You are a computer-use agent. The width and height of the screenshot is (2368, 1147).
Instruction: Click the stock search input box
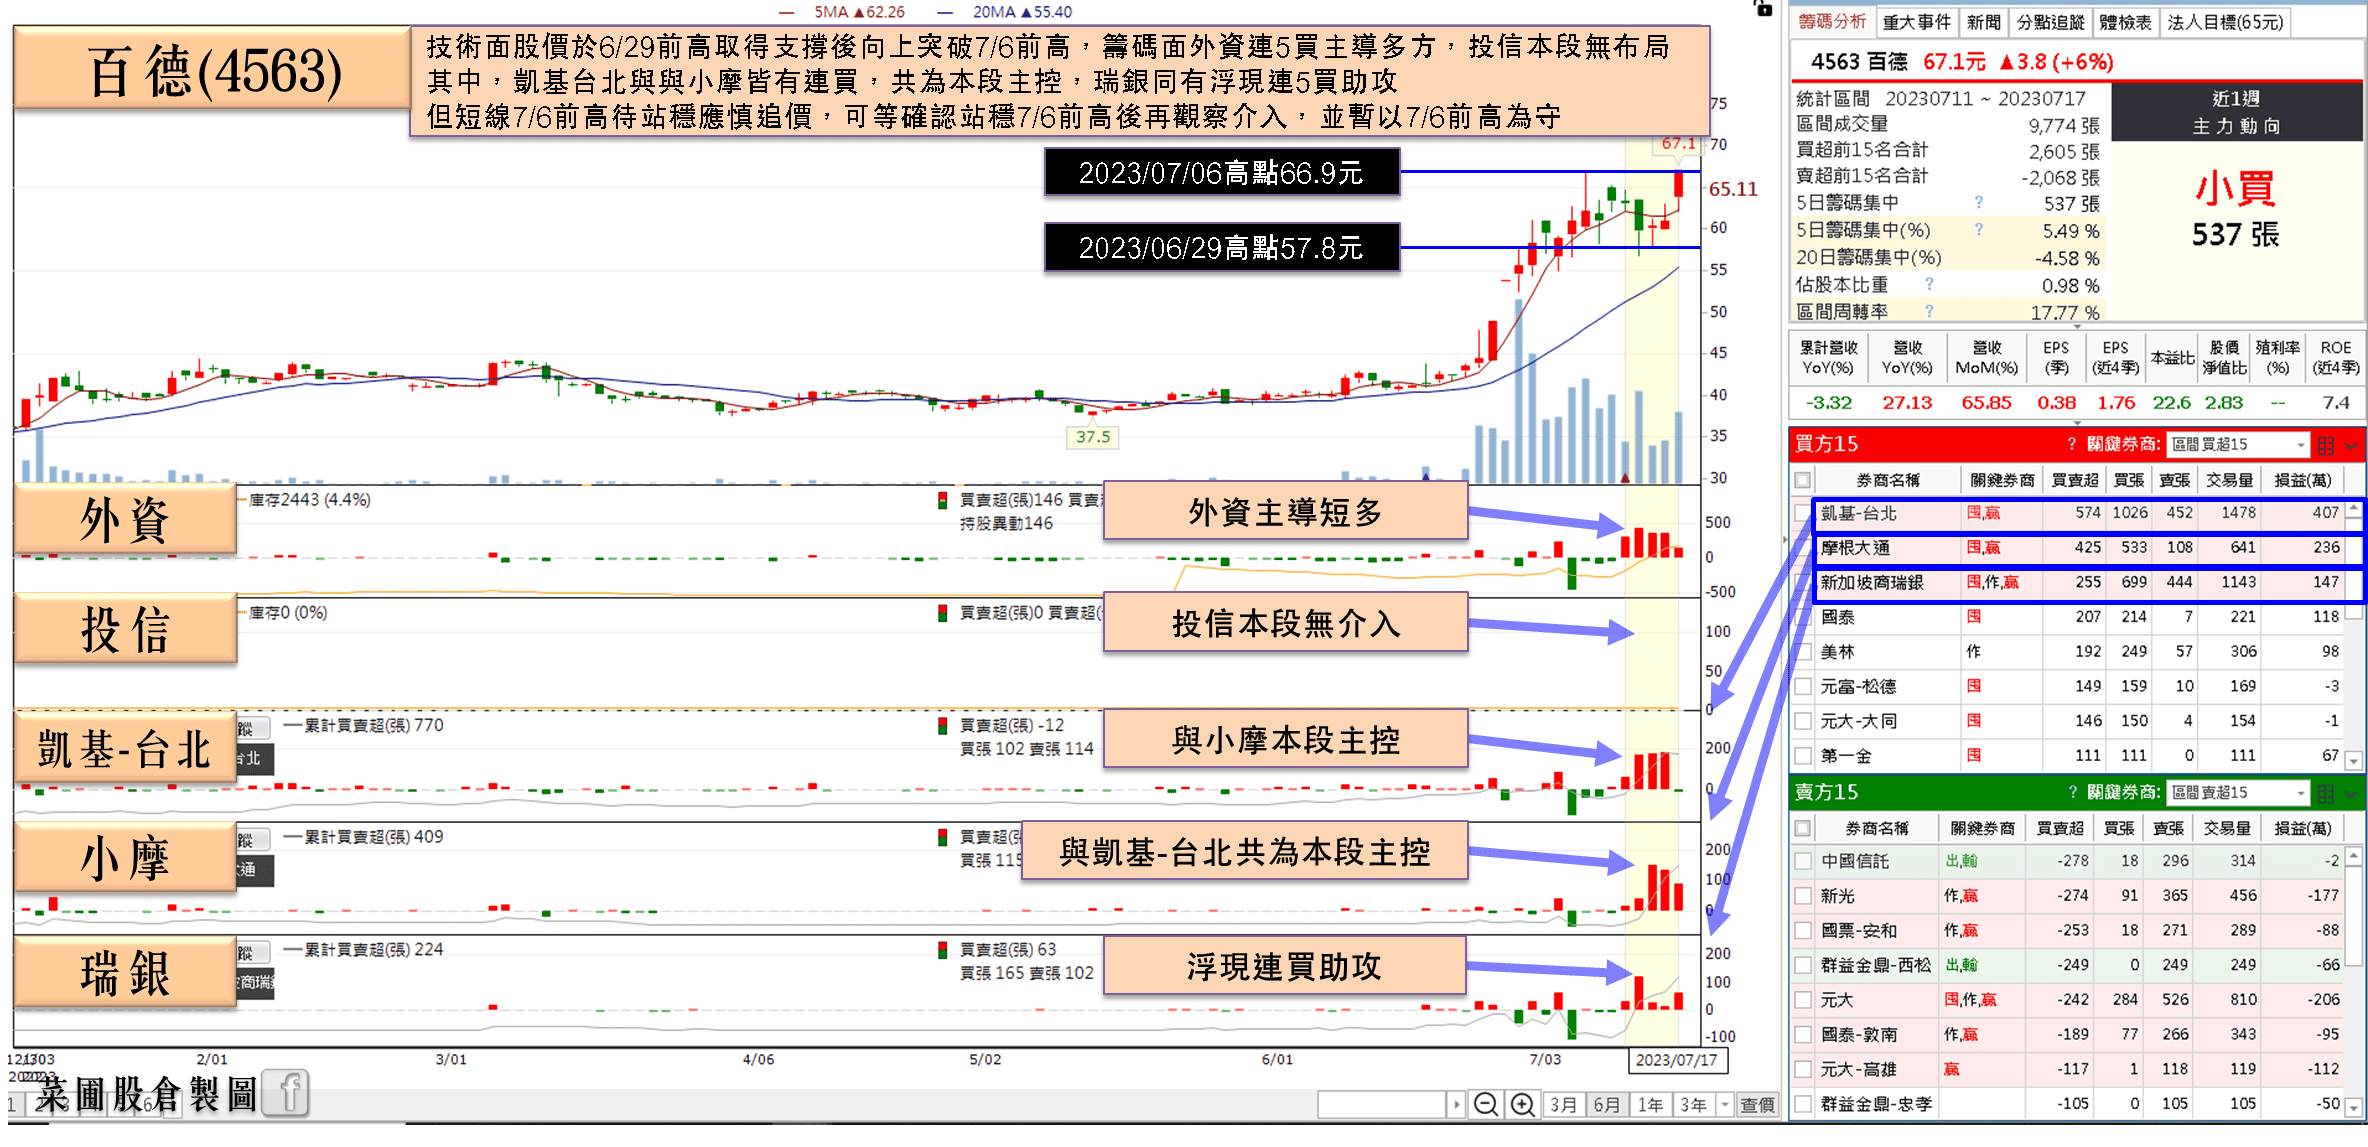coord(1382,1104)
